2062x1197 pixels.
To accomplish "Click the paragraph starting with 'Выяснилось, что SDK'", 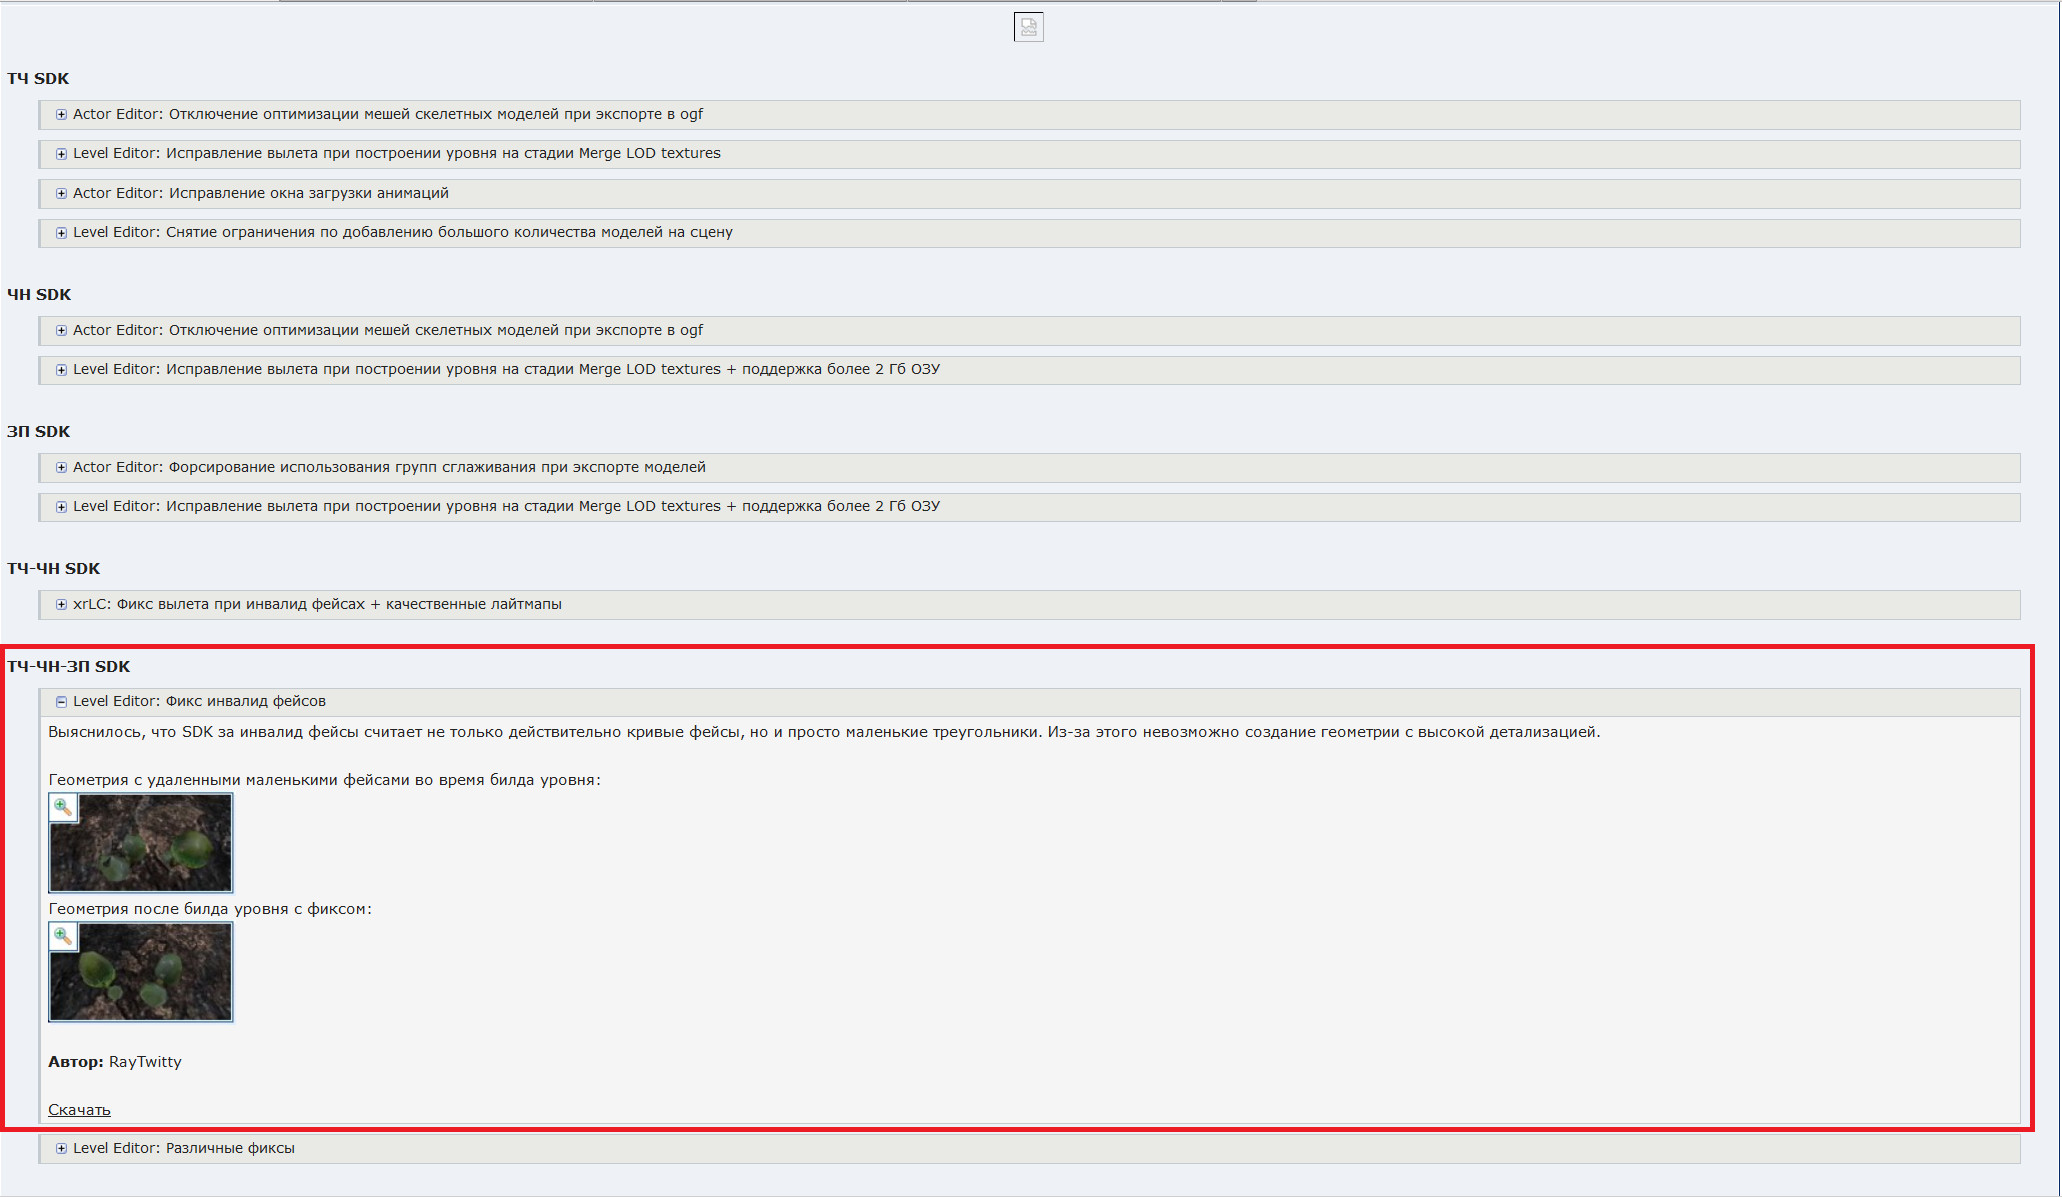I will (824, 732).
